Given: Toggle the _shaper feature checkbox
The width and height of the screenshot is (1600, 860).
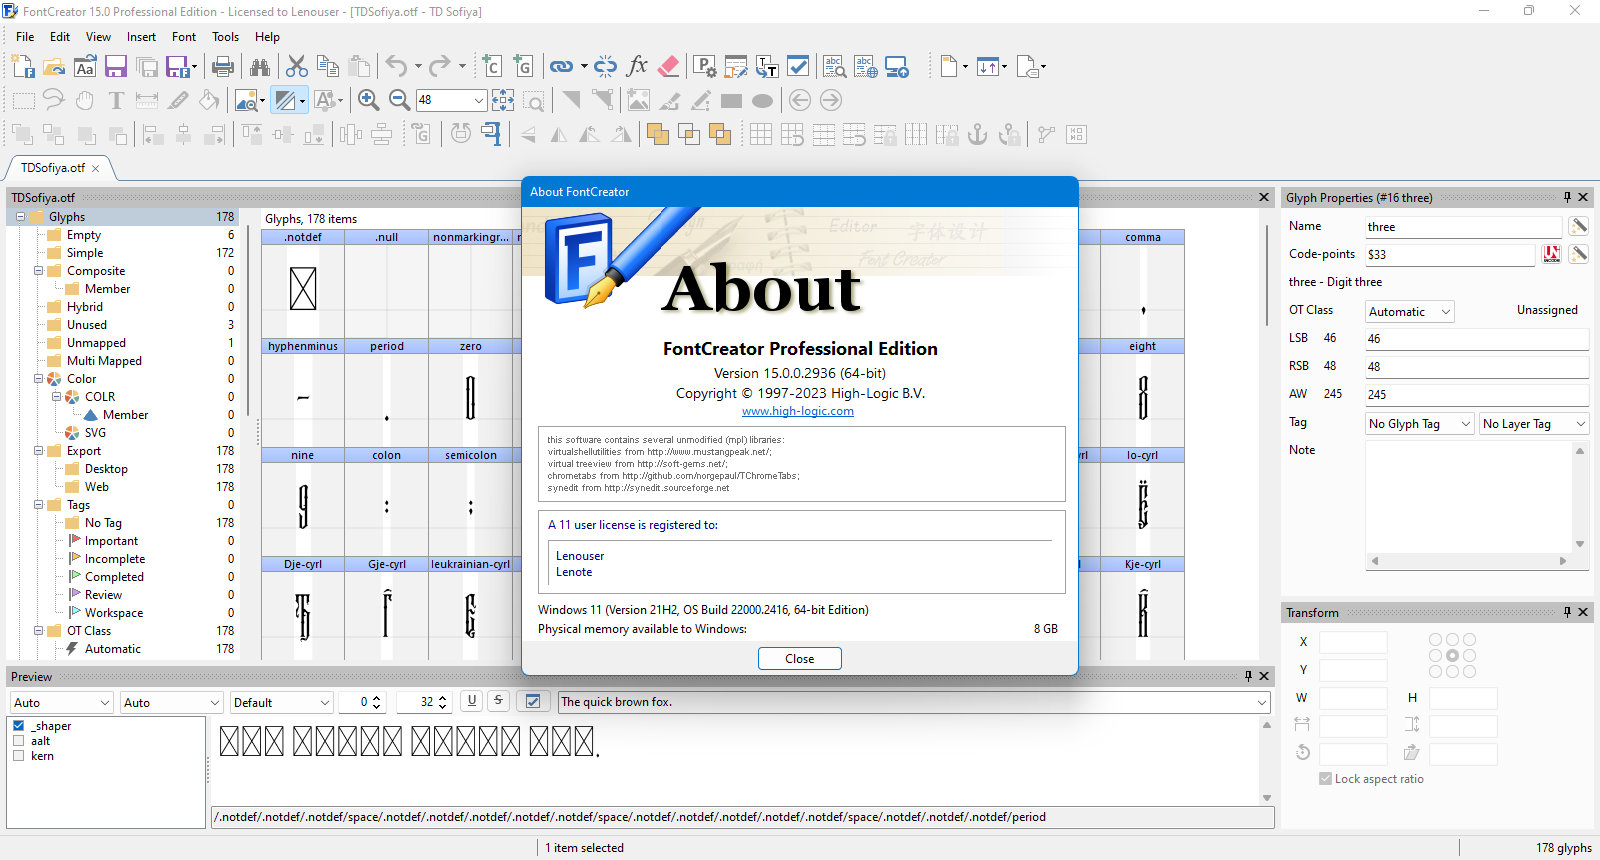Looking at the screenshot, I should click(x=18, y=726).
